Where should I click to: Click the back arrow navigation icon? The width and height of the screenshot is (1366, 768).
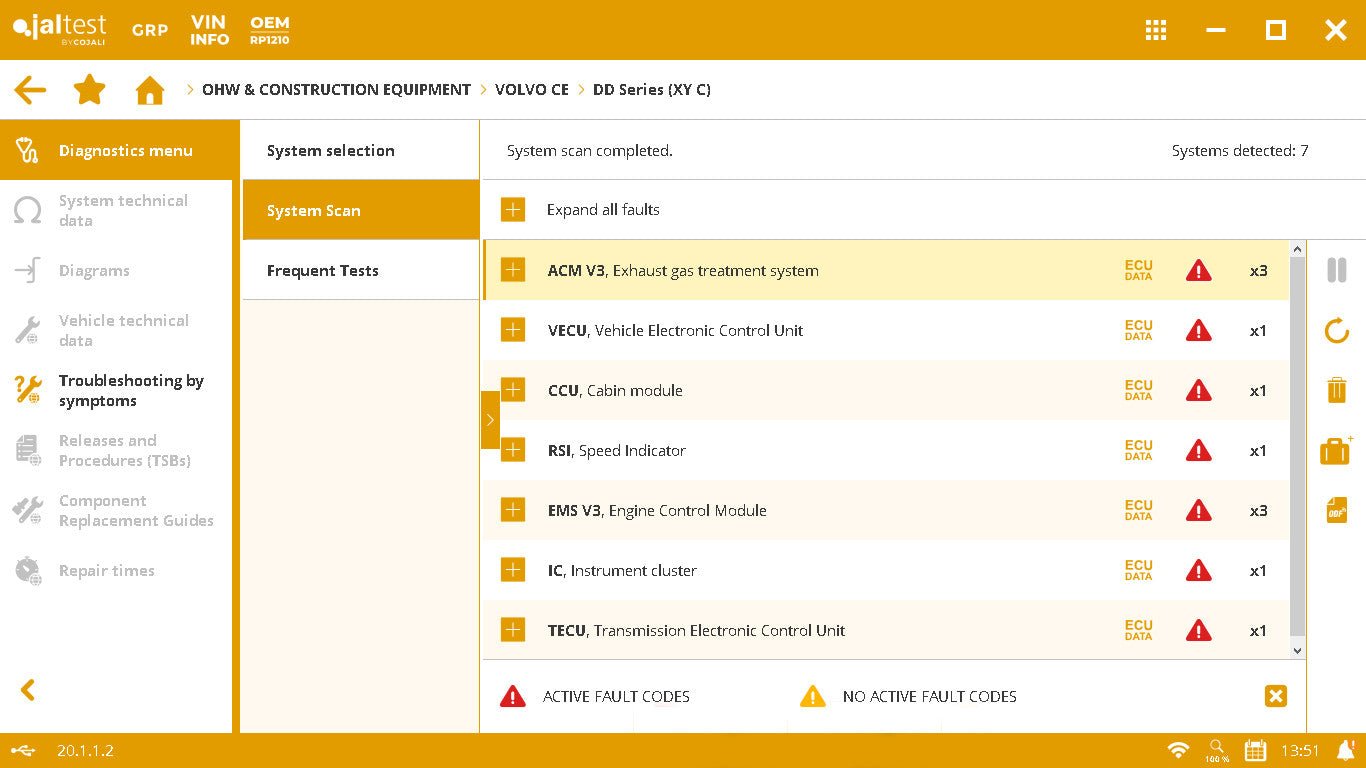(x=30, y=90)
